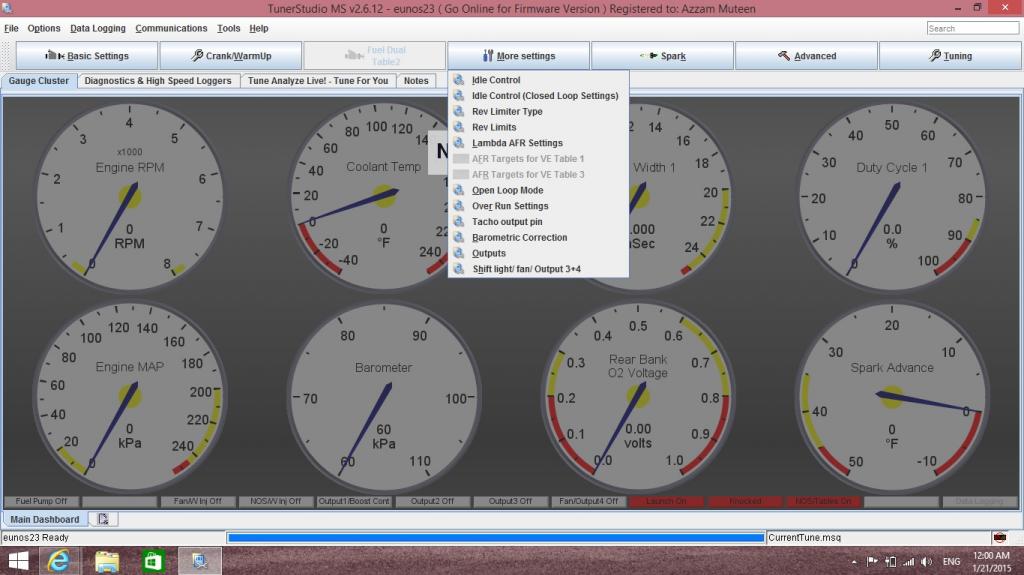Choose Idle Control (Closed Loop Settings)
This screenshot has width=1024, height=575.
click(538, 95)
